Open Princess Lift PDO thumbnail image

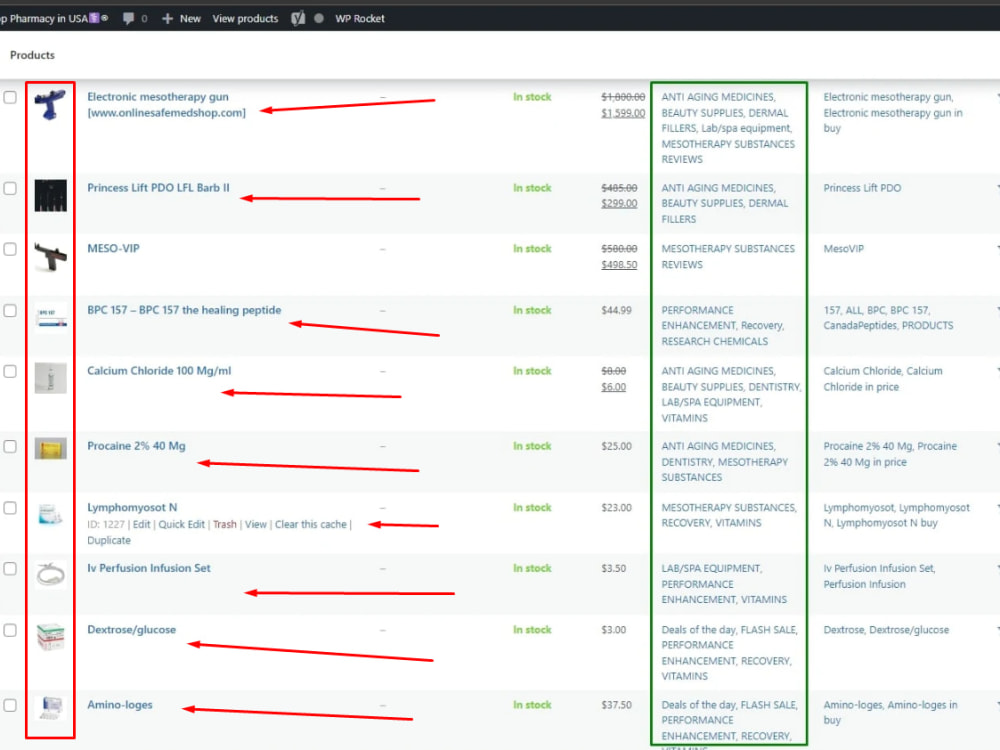pos(50,196)
